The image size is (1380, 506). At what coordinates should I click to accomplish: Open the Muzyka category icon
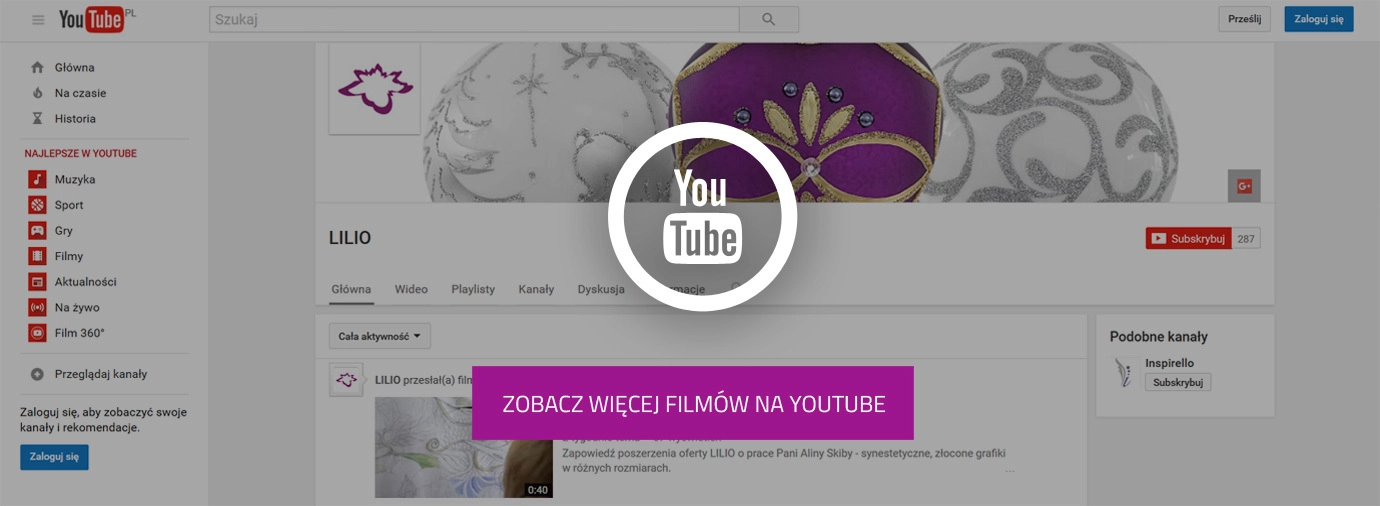click(37, 179)
